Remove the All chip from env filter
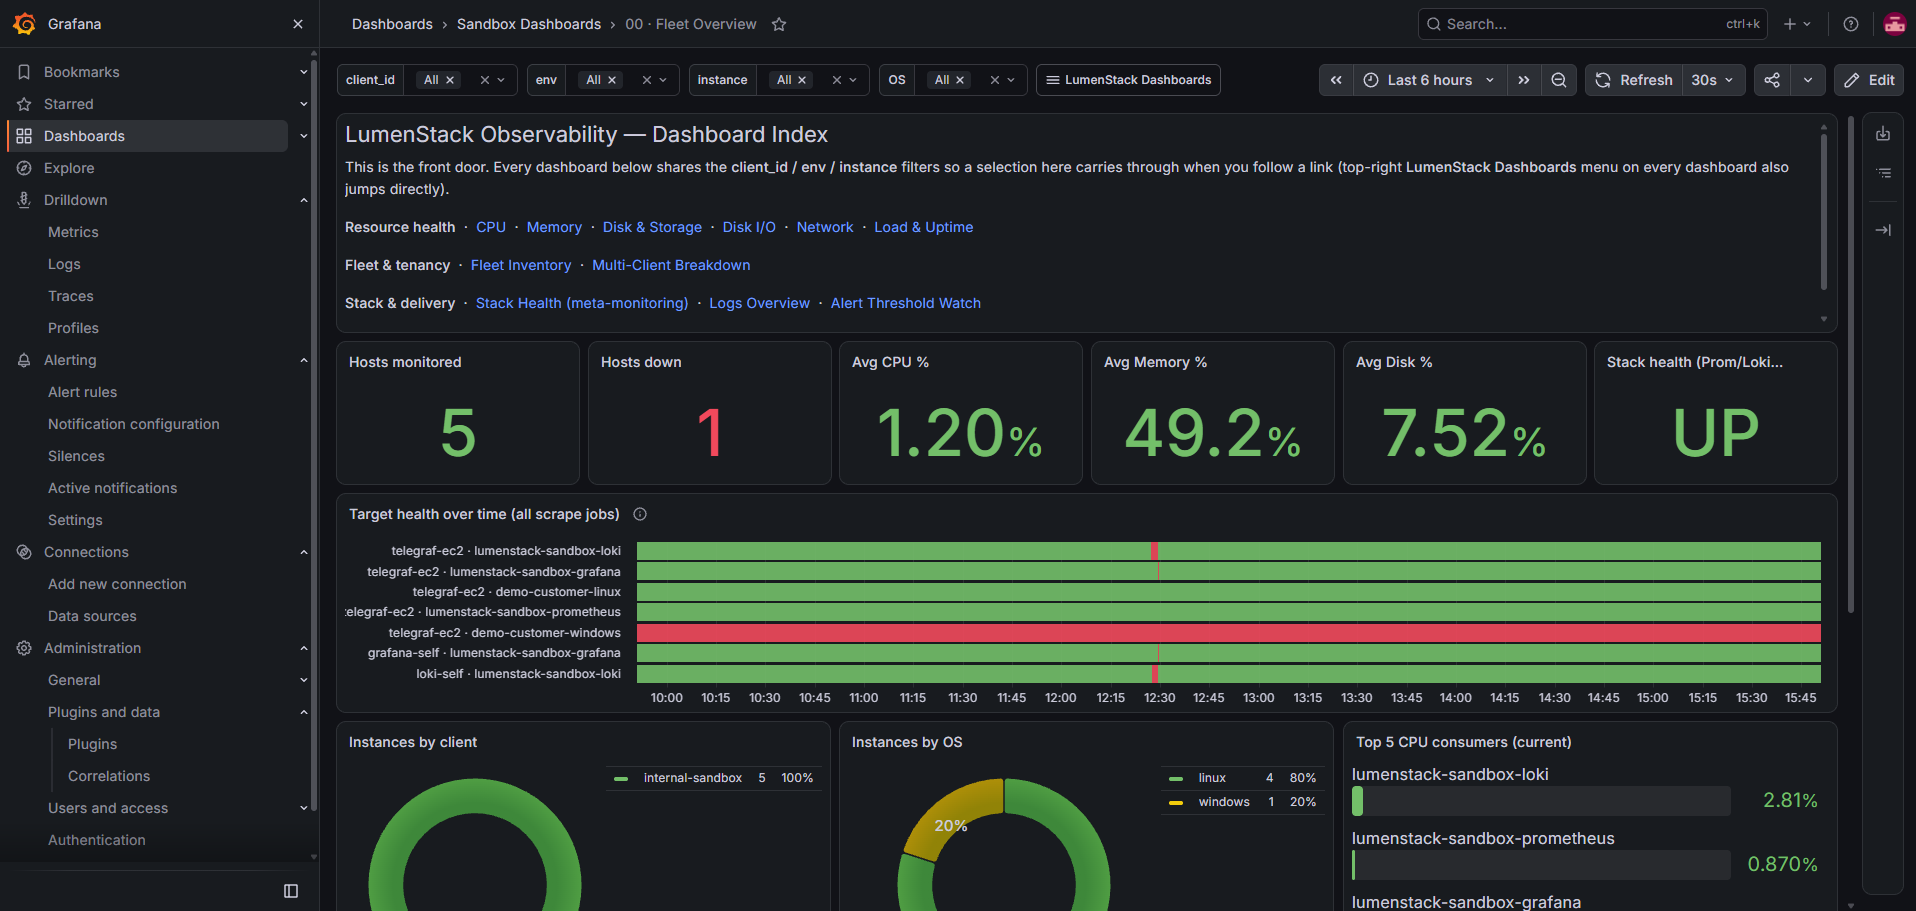Viewport: 1916px width, 911px height. pos(612,80)
